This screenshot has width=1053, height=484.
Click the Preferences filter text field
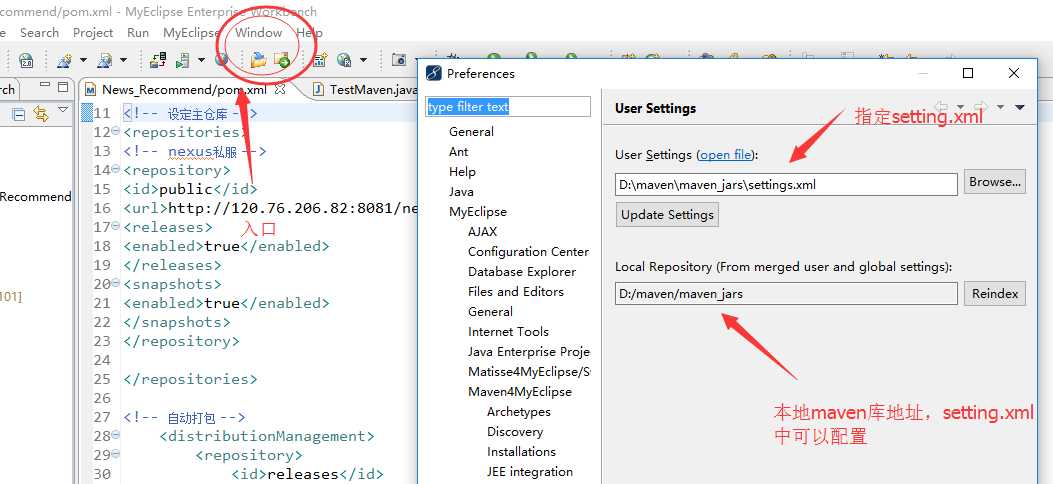pos(508,107)
